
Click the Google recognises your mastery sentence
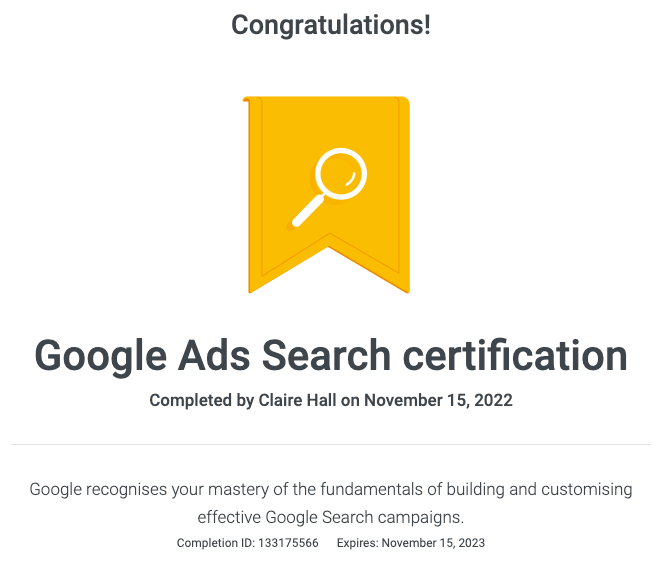click(331, 490)
